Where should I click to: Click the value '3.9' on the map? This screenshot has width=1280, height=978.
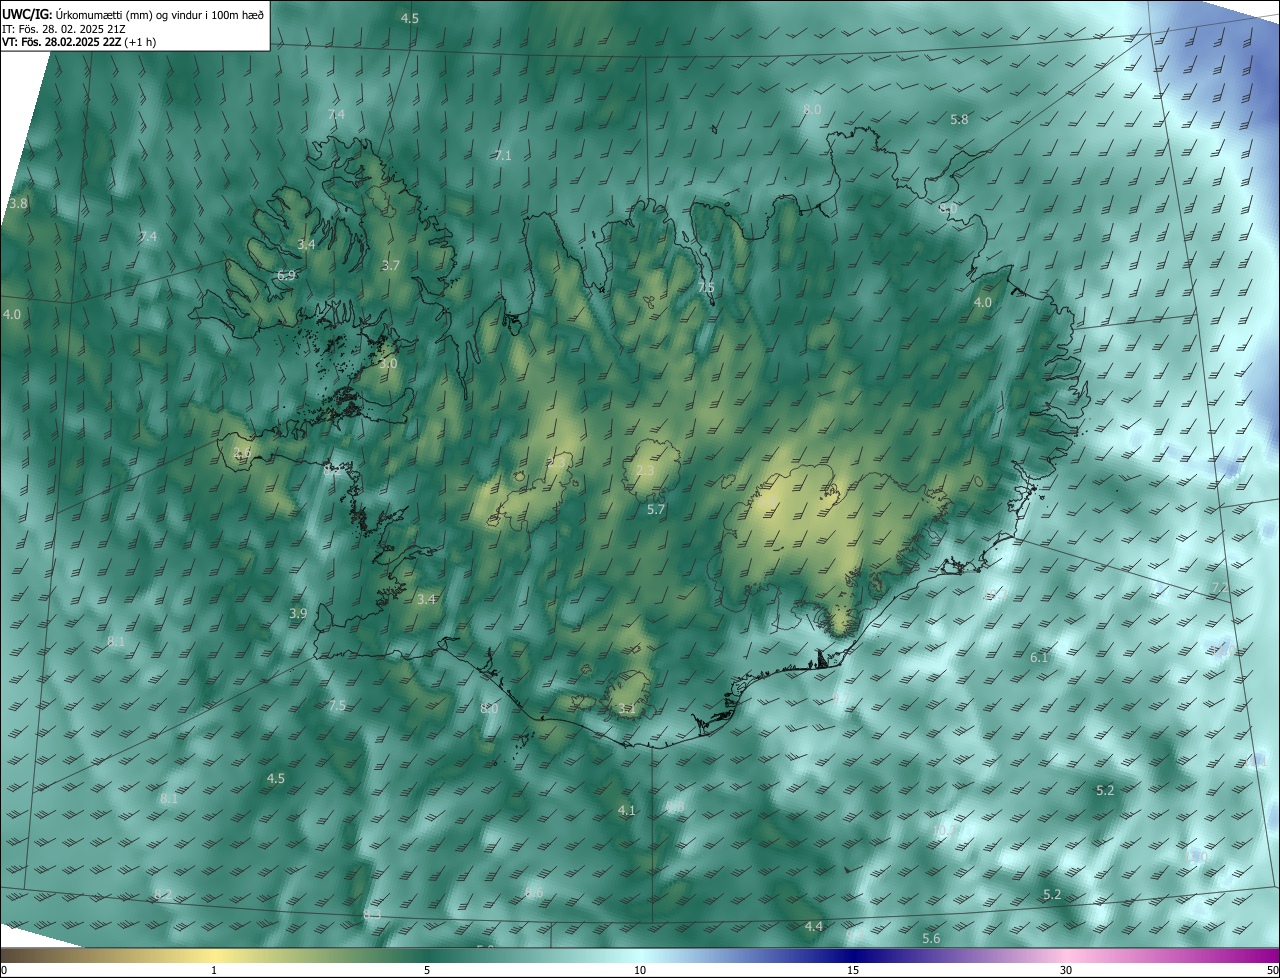click(x=298, y=613)
